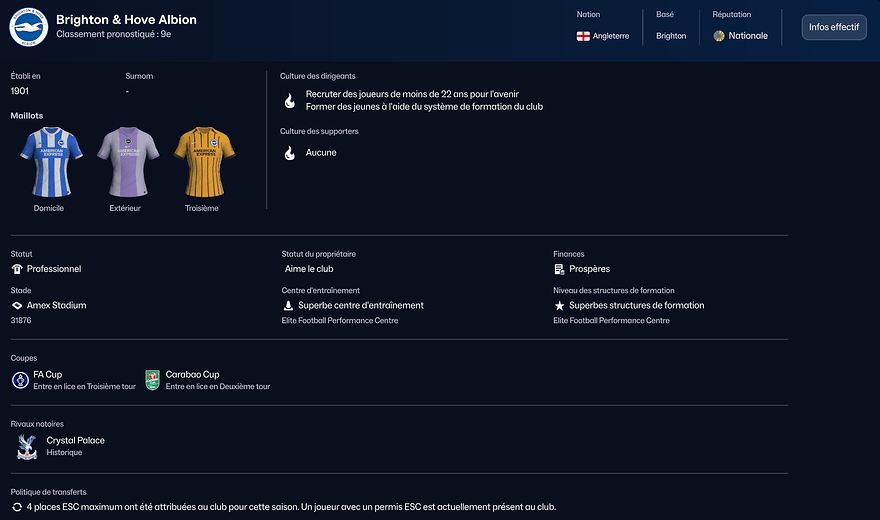Click the FA Cup trophy icon
This screenshot has width=880, height=520.
pos(20,380)
